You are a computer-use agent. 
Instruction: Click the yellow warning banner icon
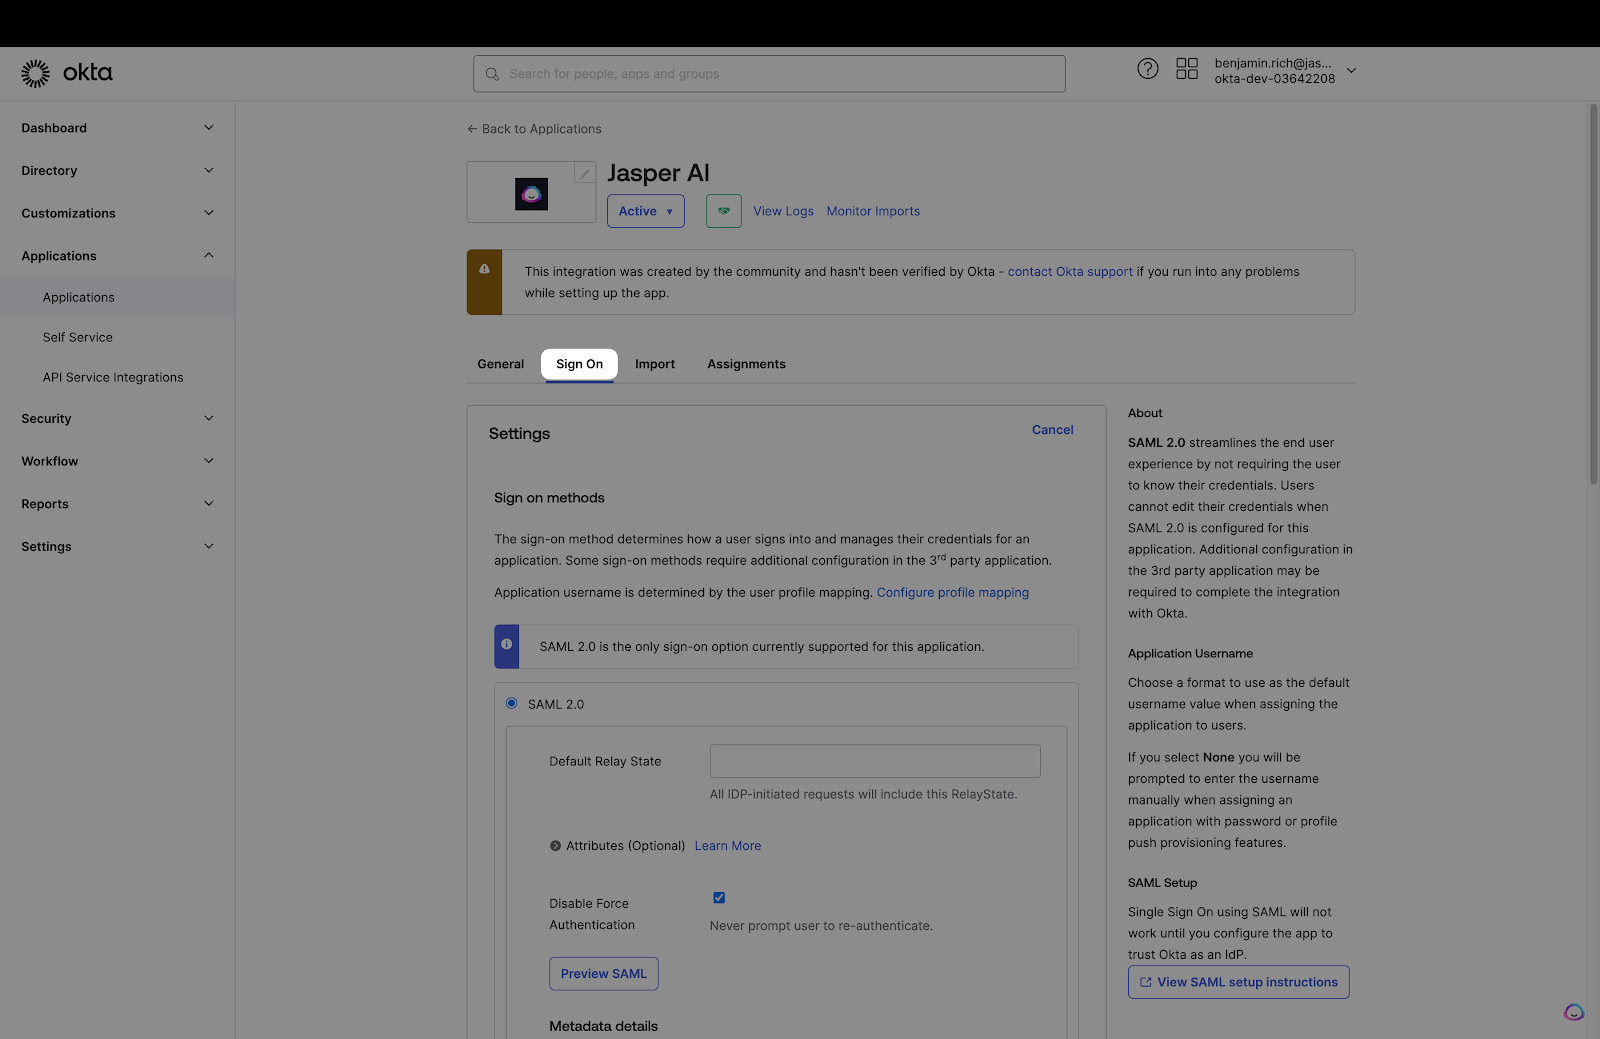(484, 269)
